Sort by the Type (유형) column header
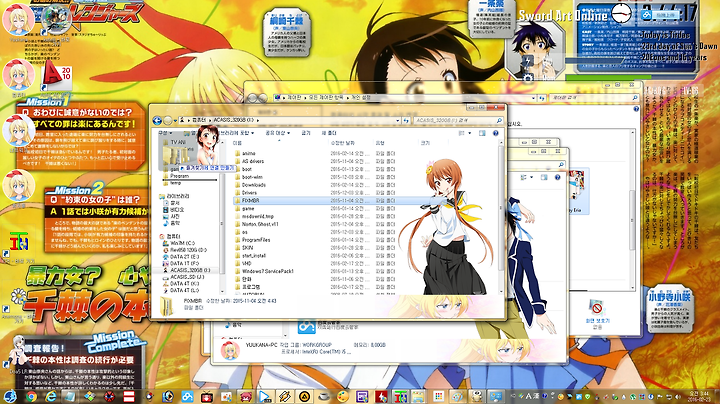The image size is (720, 404). point(380,143)
